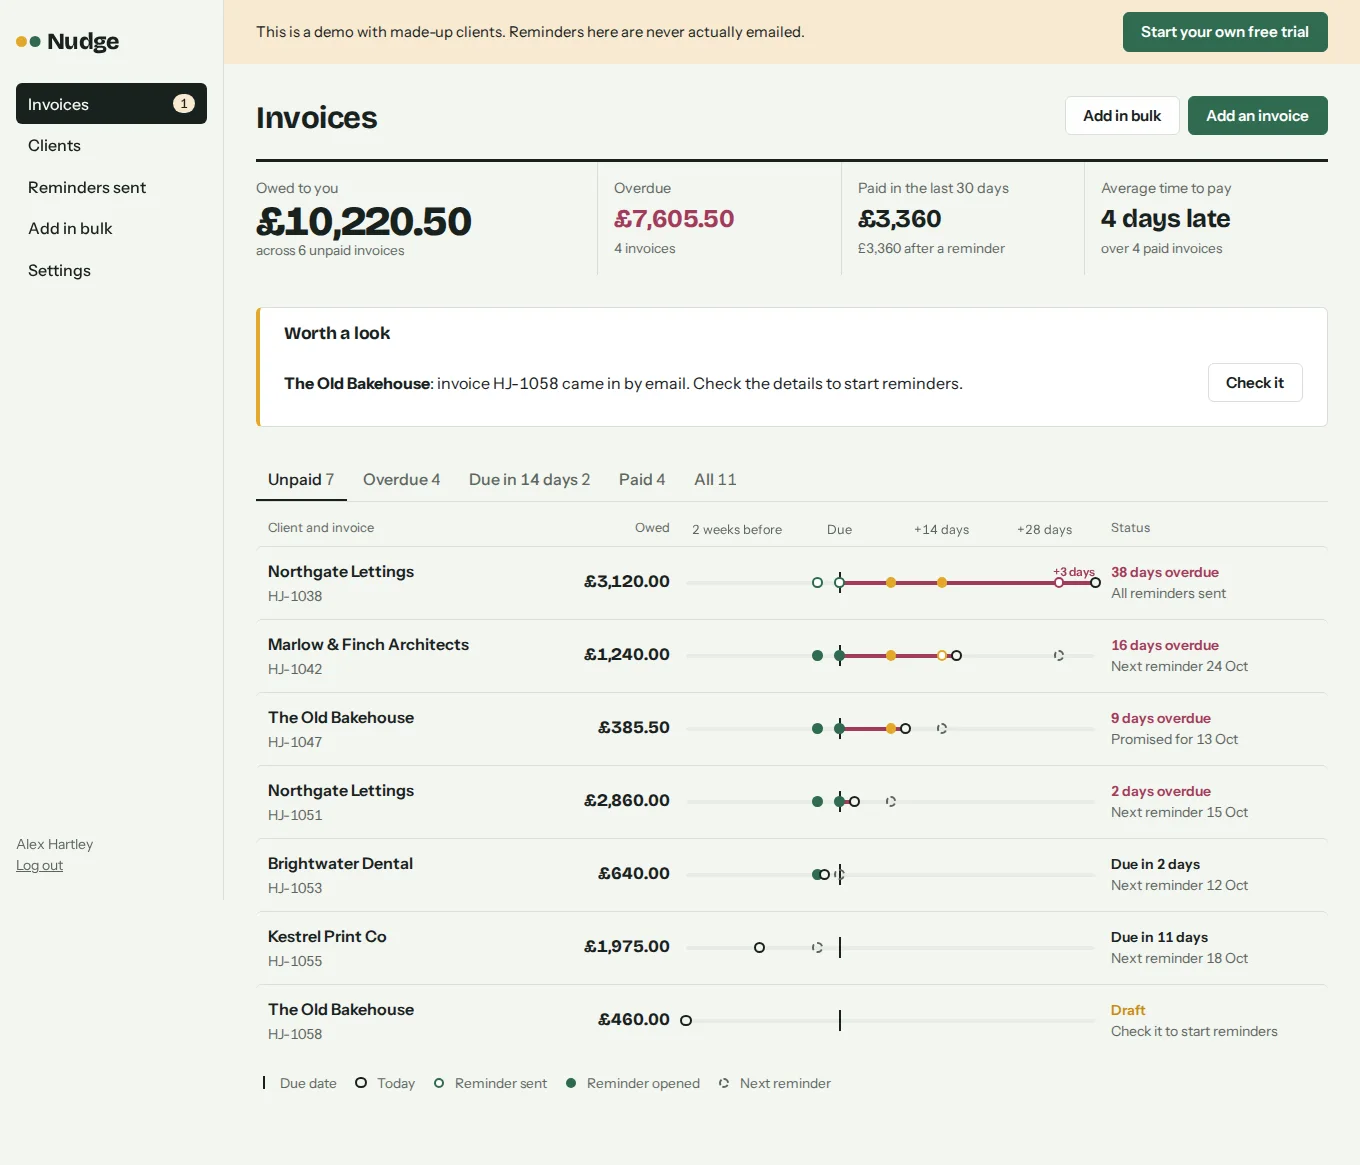Click Promised for 13 Oct status text

(x=1174, y=740)
